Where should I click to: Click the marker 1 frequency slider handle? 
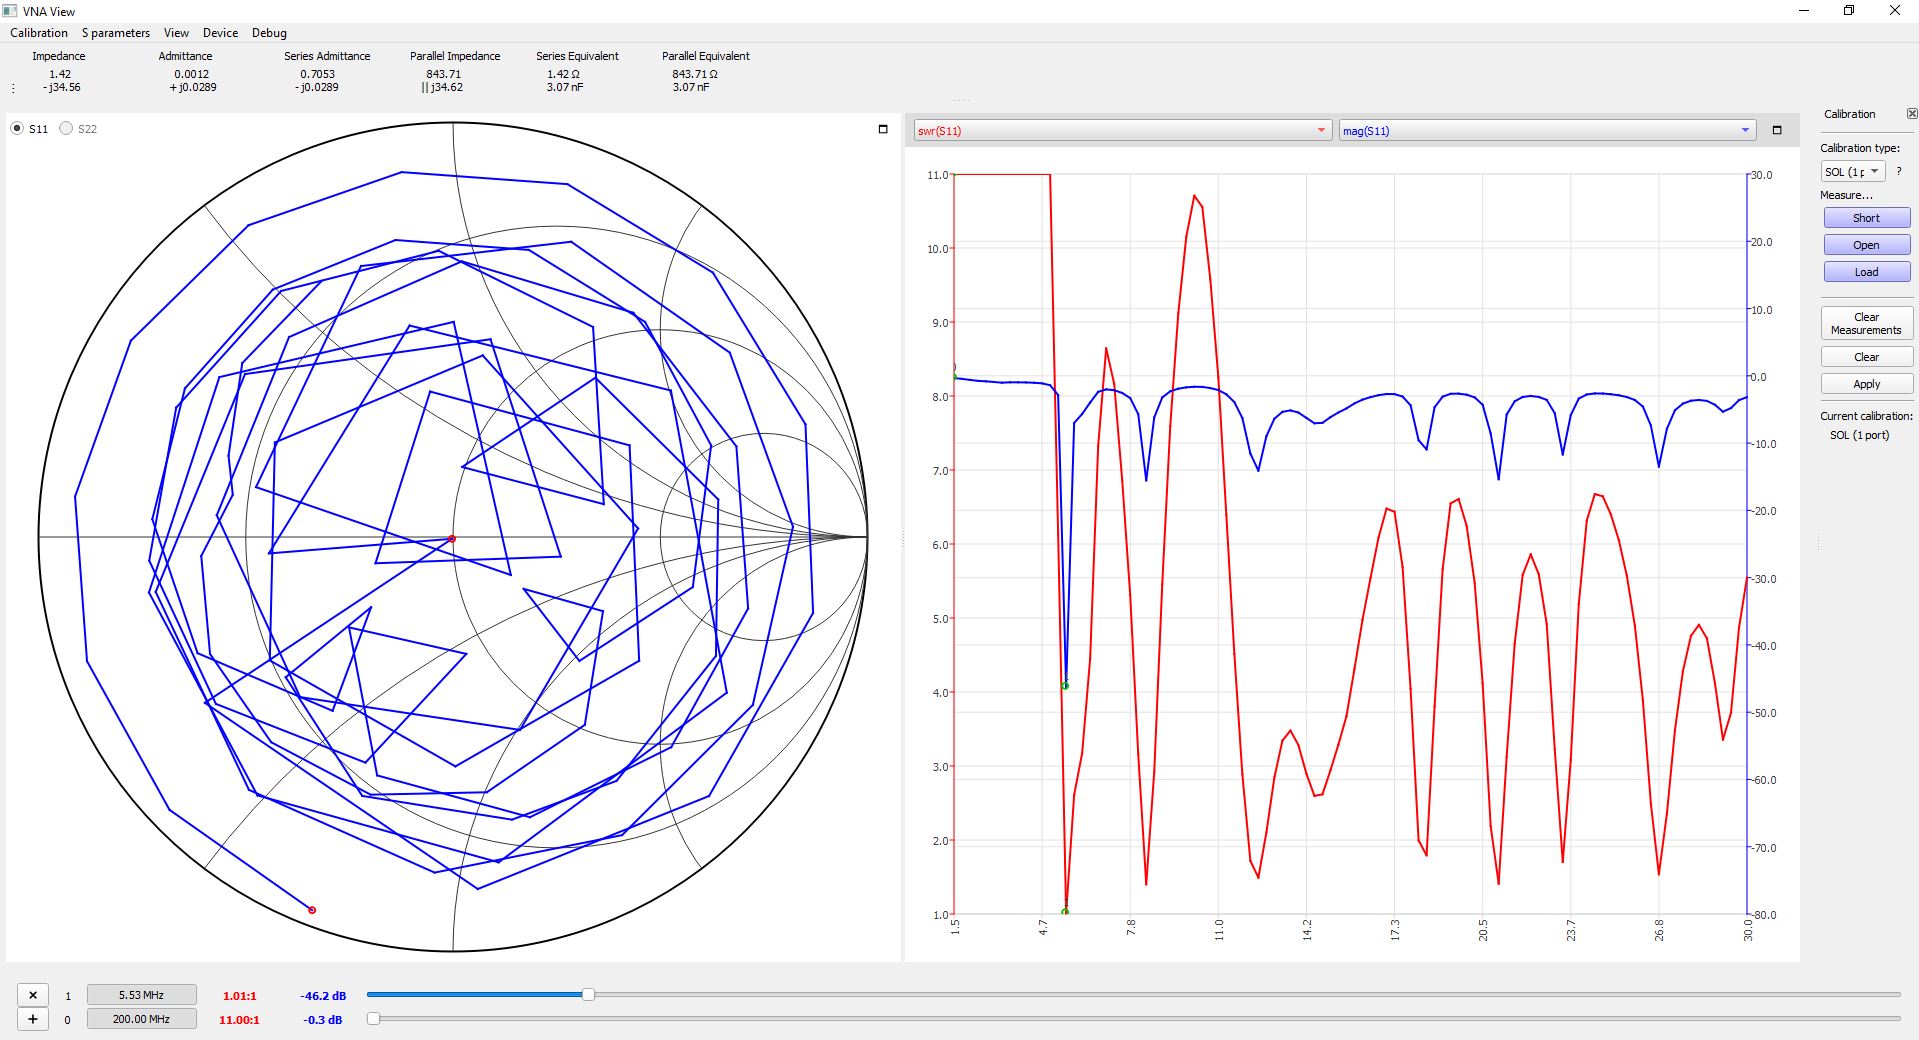(588, 994)
